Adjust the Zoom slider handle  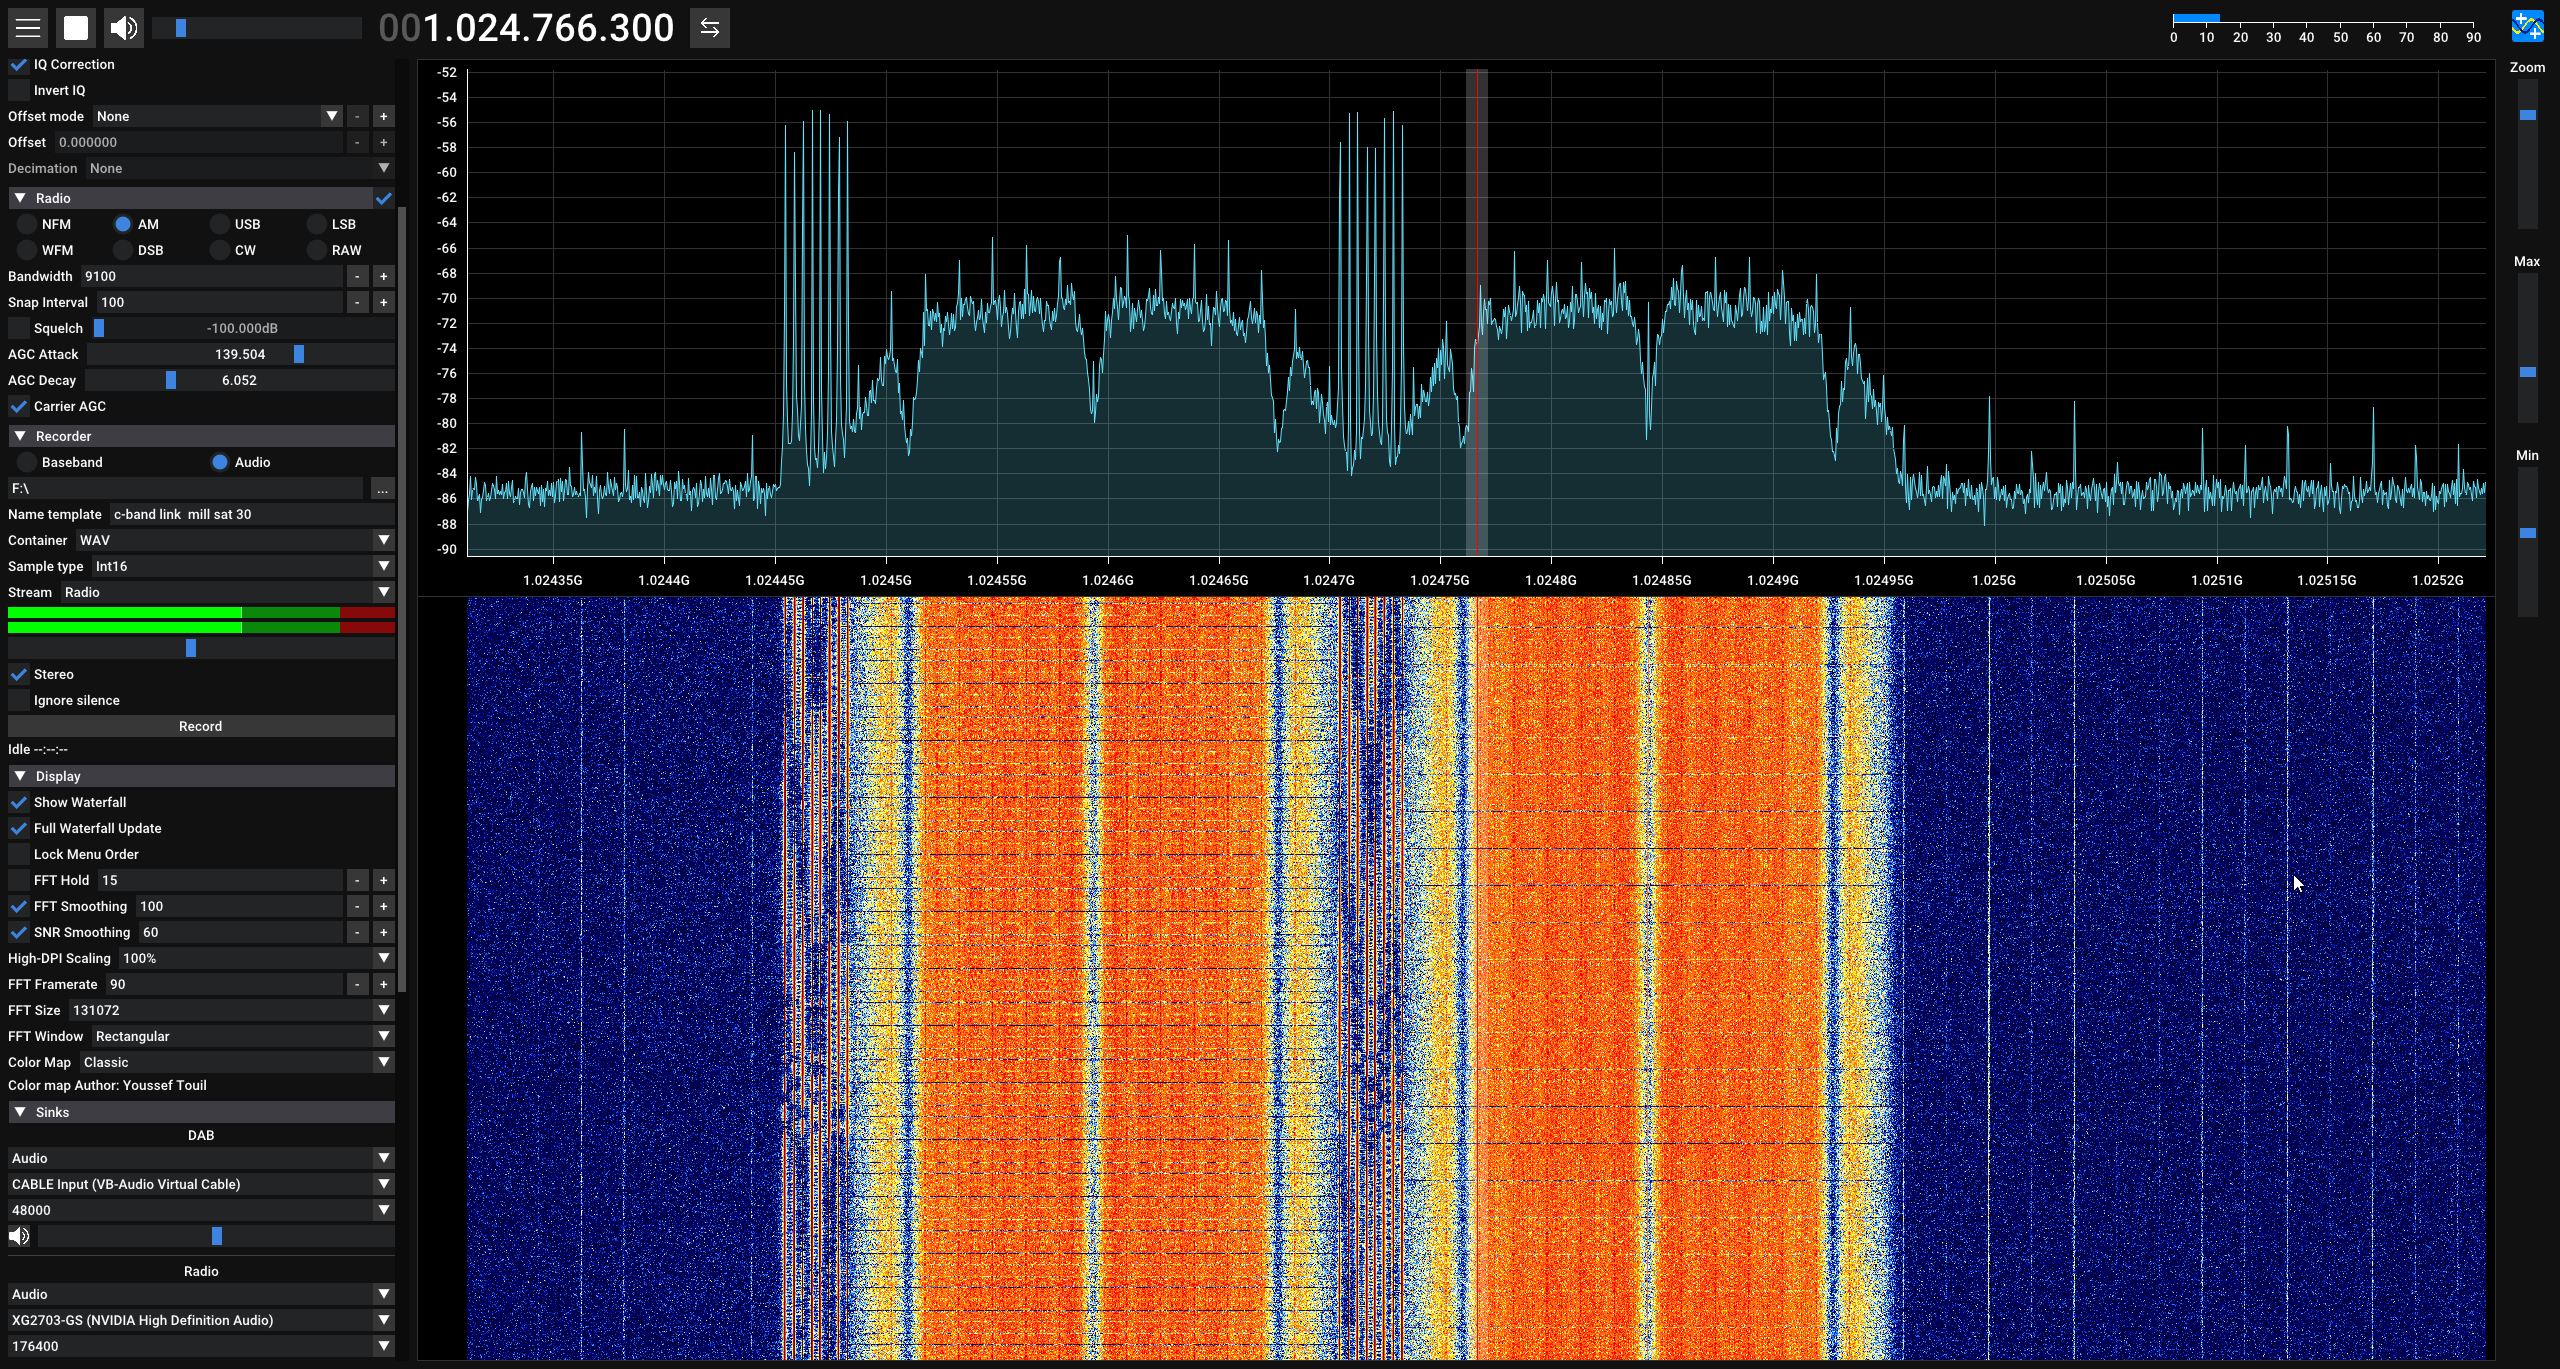click(2528, 115)
